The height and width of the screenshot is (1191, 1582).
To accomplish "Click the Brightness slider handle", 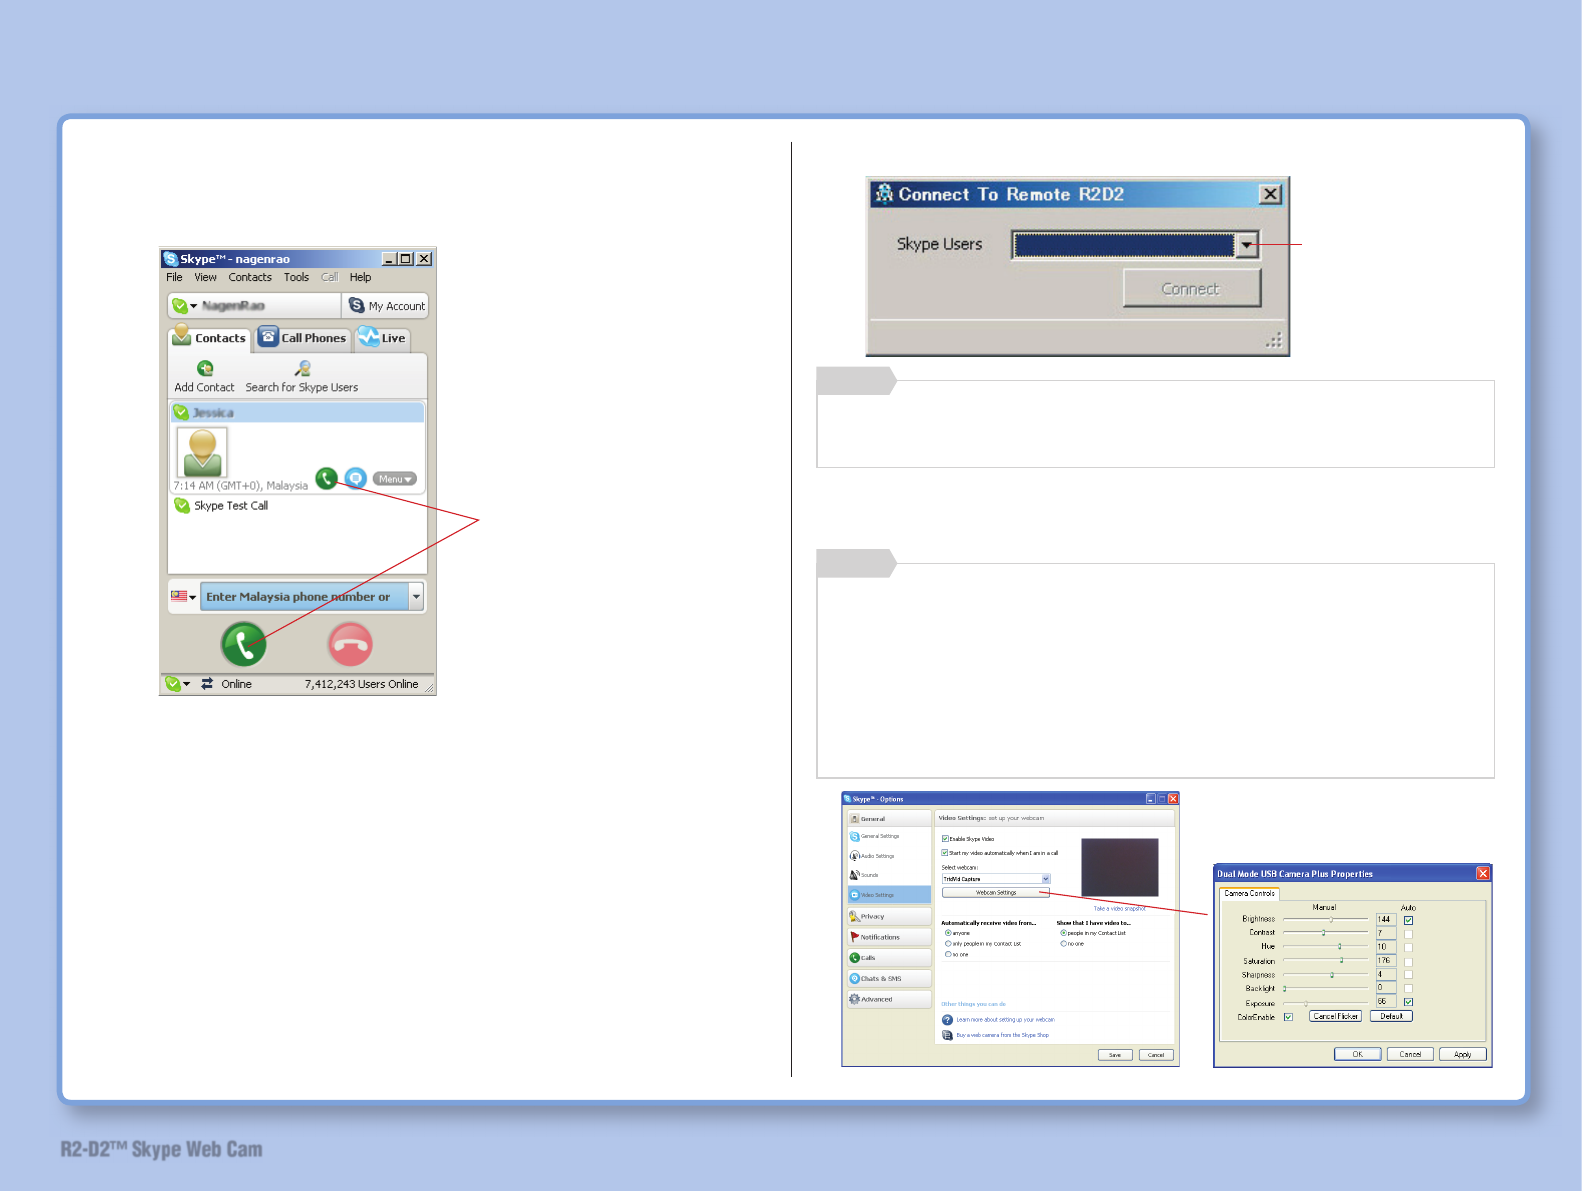I will point(1331,919).
